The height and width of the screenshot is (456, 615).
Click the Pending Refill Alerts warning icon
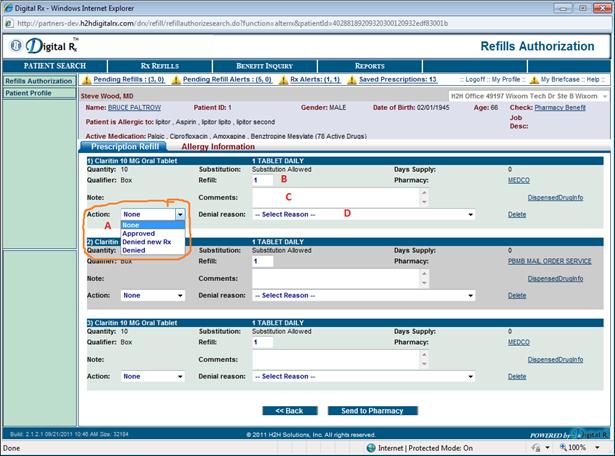coord(177,79)
